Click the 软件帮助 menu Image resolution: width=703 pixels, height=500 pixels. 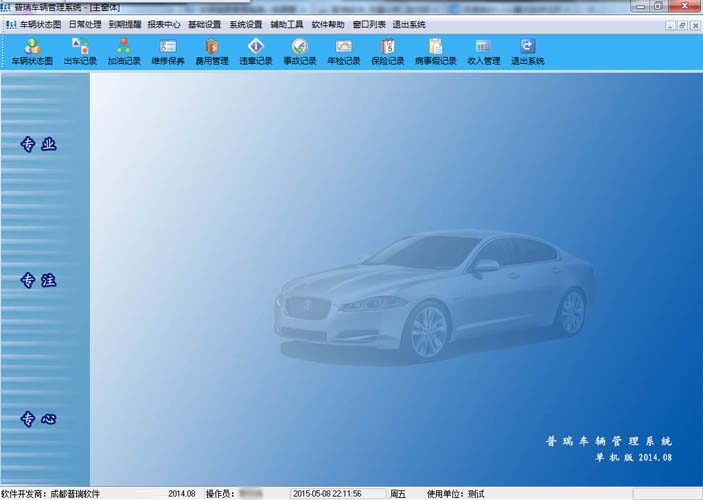click(328, 23)
